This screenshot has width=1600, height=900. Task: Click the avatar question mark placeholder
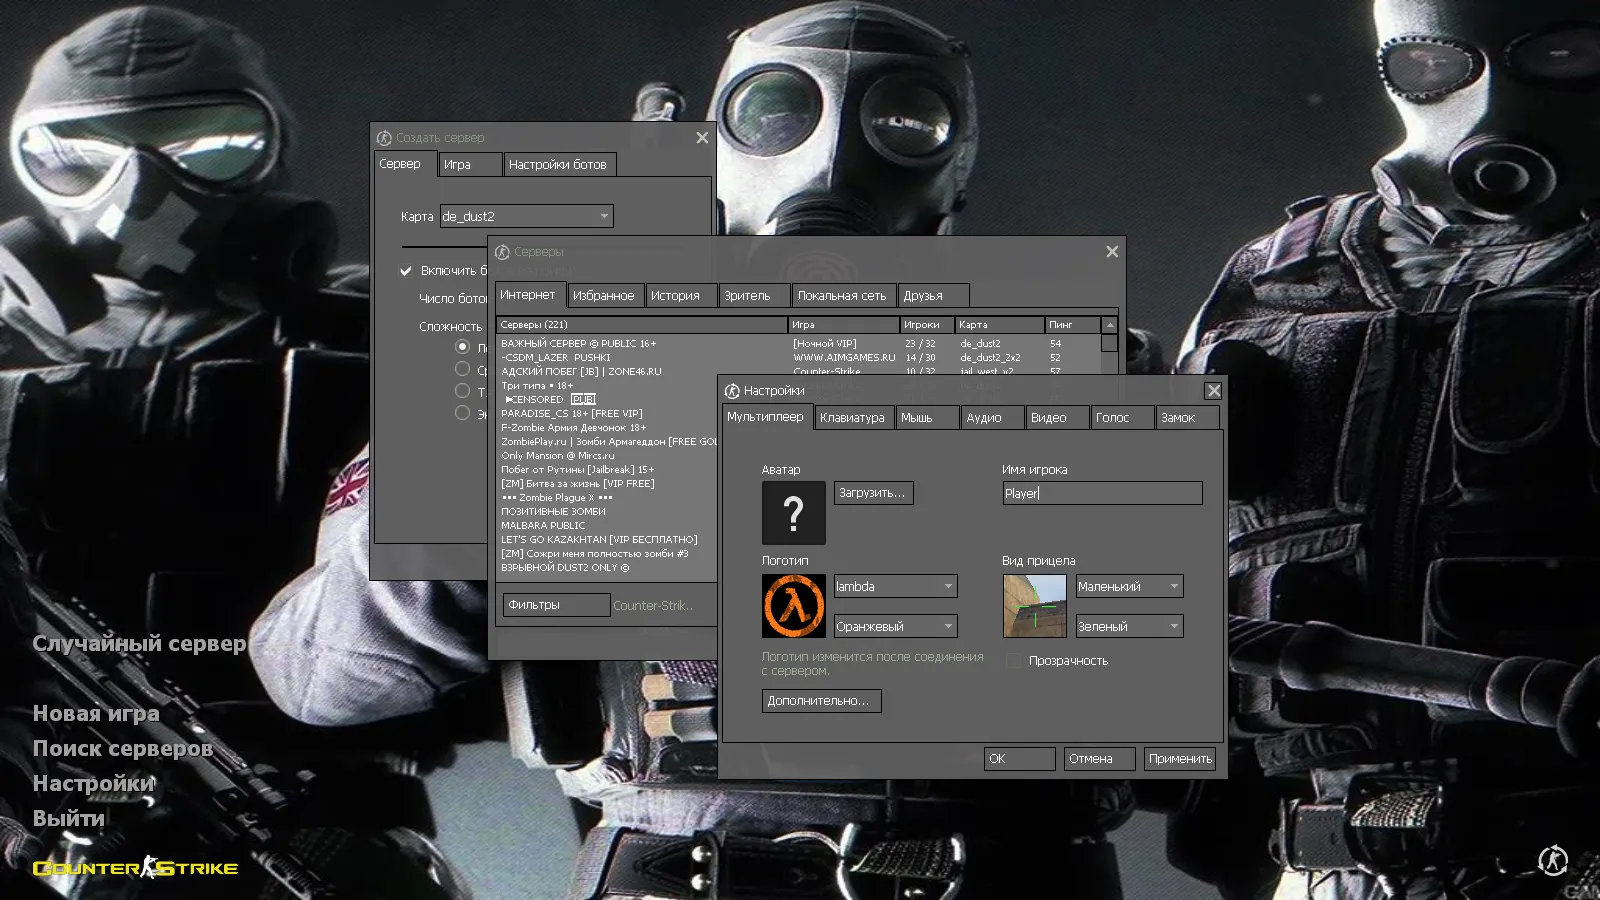793,513
